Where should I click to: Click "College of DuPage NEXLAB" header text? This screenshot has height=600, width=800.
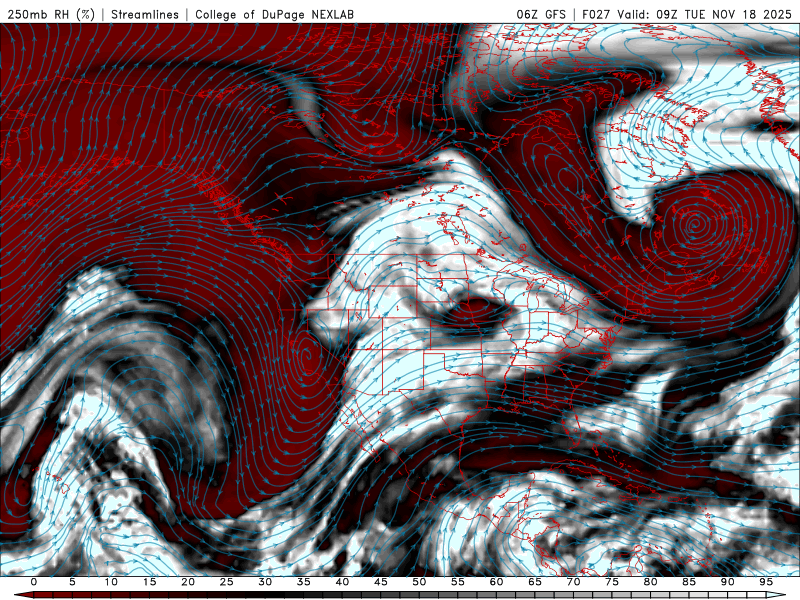click(x=274, y=14)
